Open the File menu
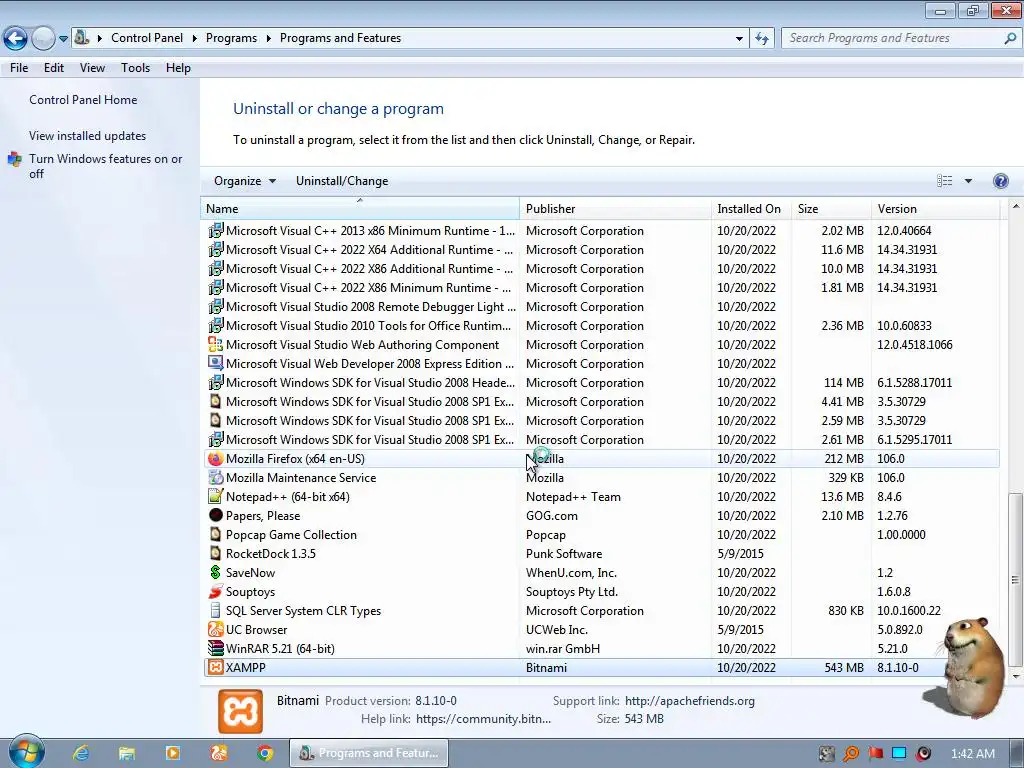1024x768 pixels. pyautogui.click(x=19, y=68)
